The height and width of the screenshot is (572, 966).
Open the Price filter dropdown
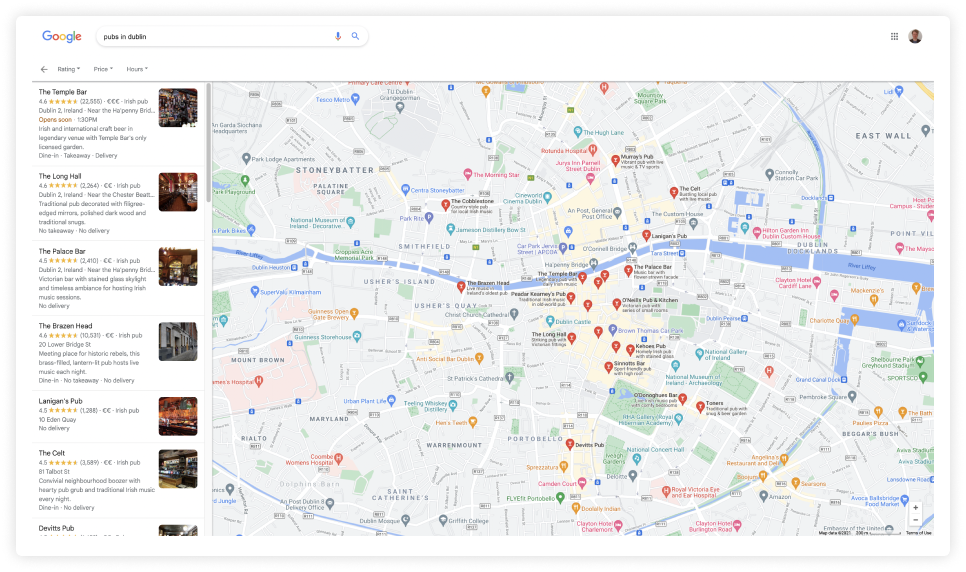[x=103, y=69]
